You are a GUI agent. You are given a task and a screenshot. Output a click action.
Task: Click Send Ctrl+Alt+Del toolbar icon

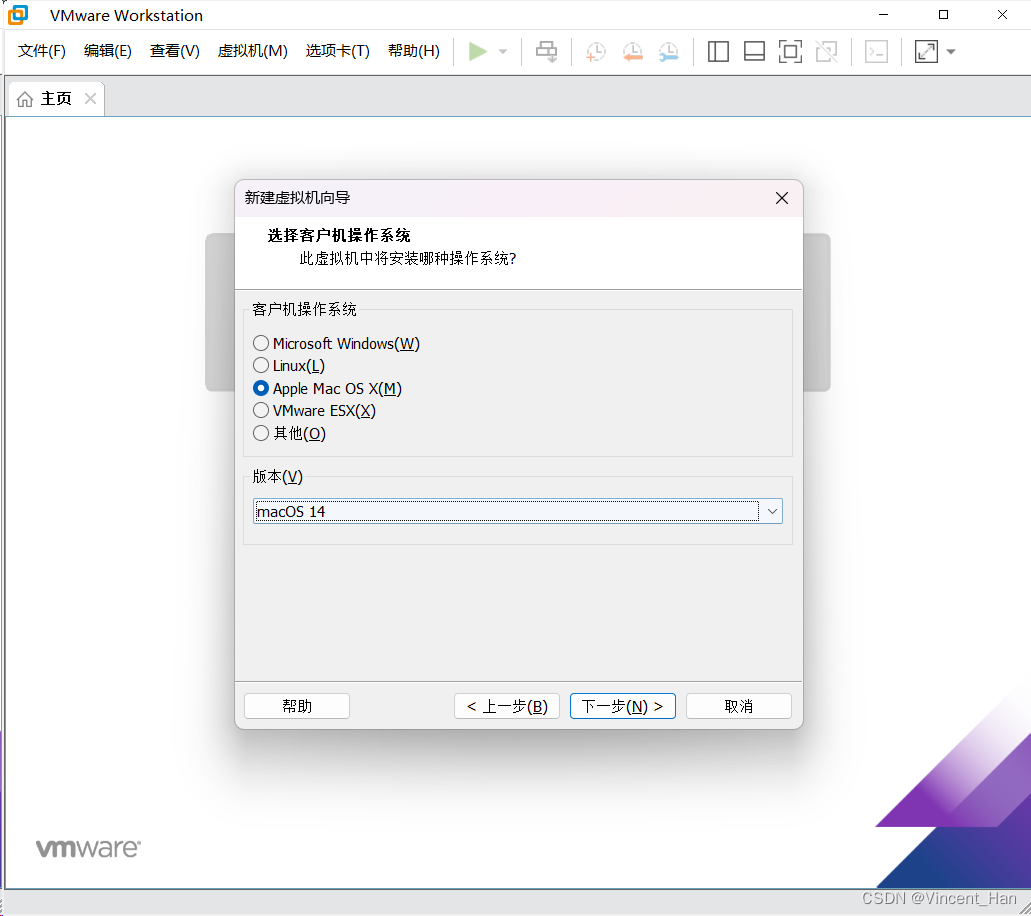click(546, 51)
